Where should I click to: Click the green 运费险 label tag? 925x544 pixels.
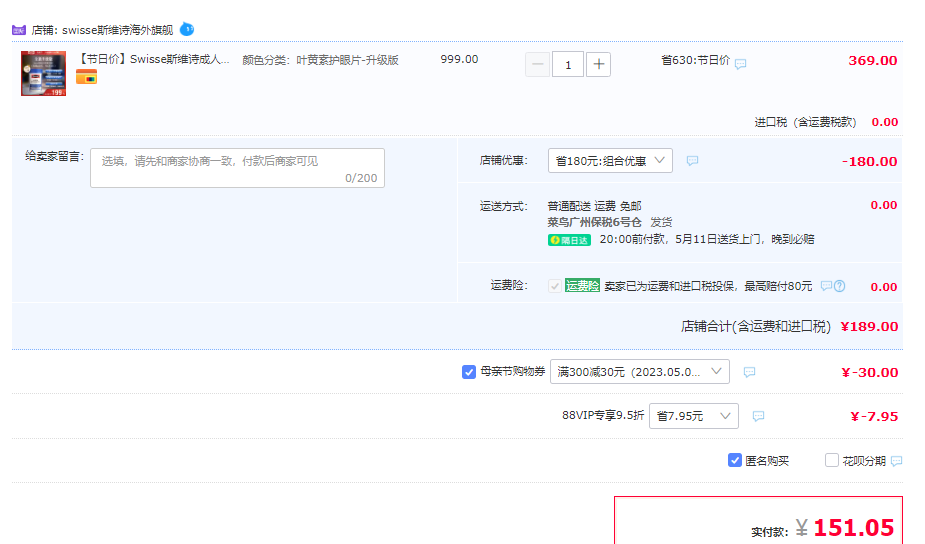coord(582,286)
